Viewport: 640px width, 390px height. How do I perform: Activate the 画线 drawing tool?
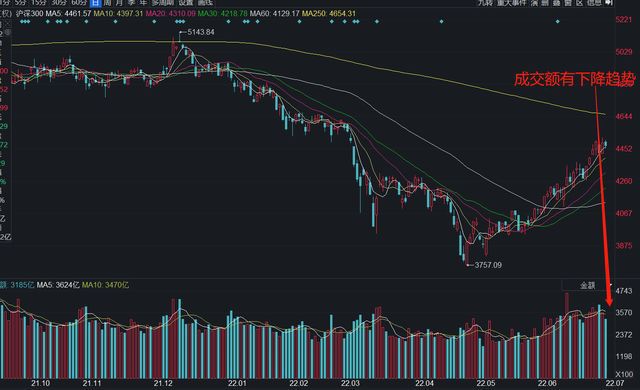[x=205, y=2]
